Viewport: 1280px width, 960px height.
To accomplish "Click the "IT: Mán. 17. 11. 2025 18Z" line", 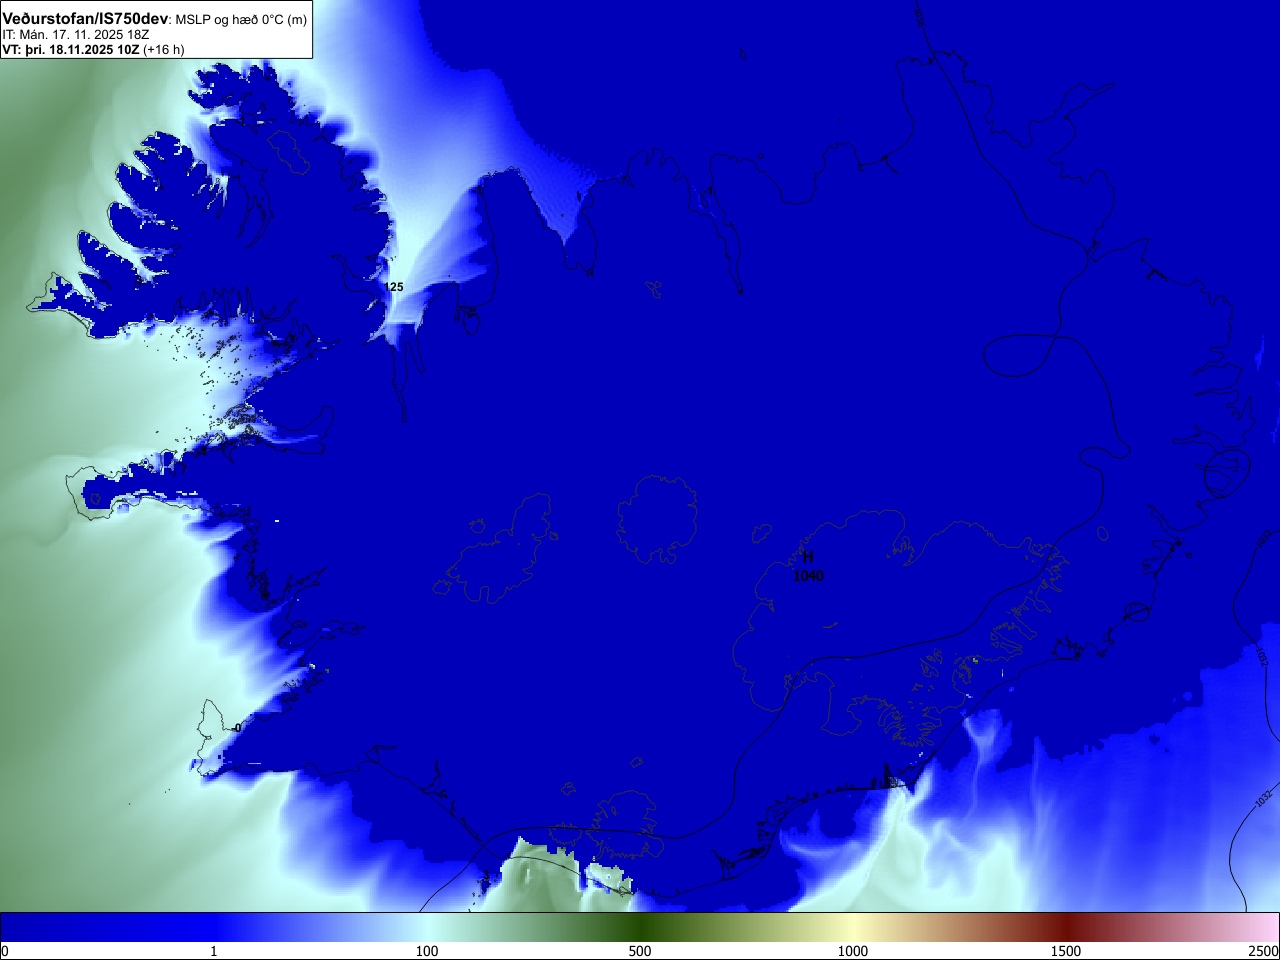I will [76, 35].
